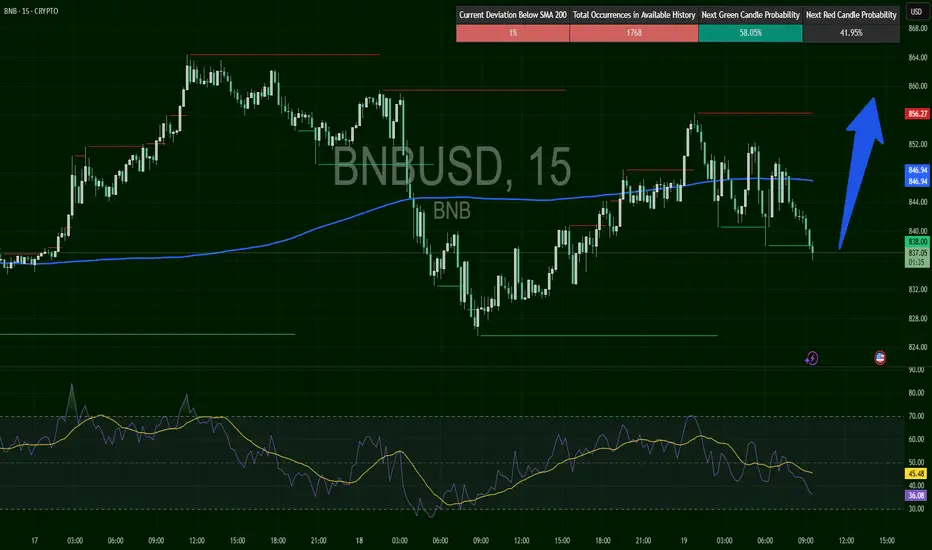Click the 864.00 price axis label

917,57
